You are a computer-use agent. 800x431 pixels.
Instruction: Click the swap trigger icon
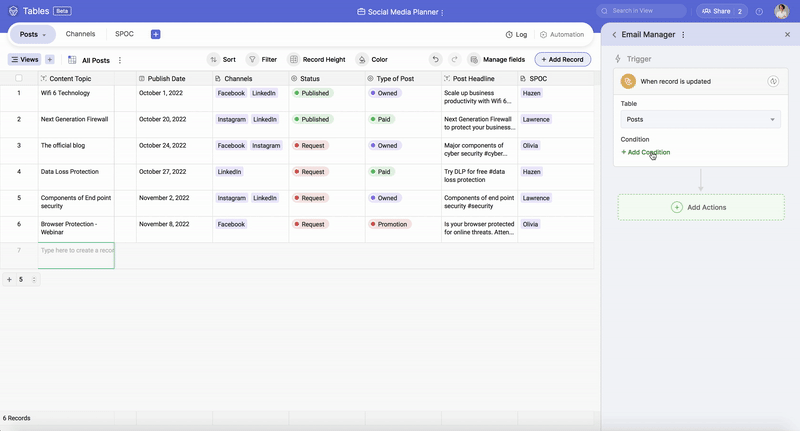coord(773,82)
